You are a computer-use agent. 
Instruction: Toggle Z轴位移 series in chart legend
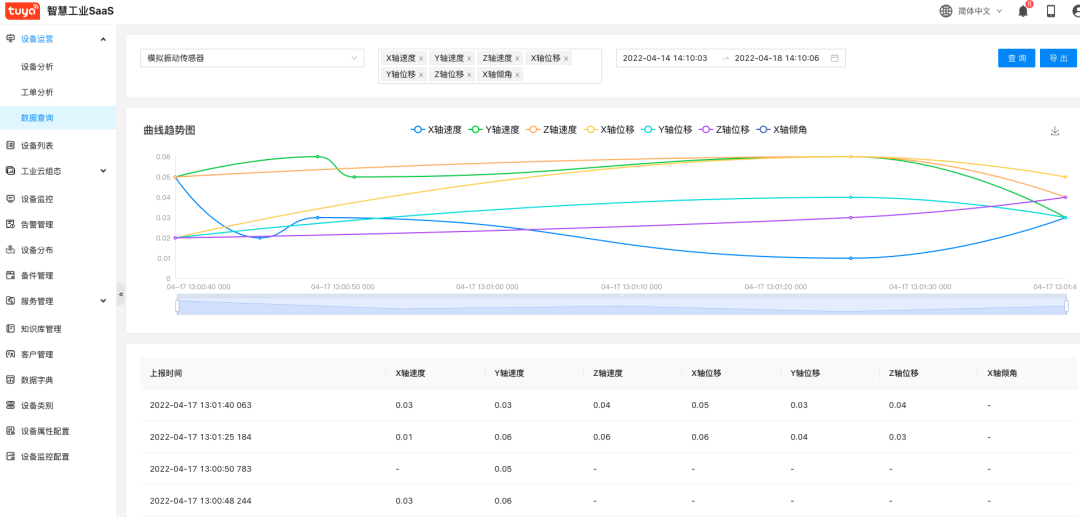pyautogui.click(x=725, y=130)
